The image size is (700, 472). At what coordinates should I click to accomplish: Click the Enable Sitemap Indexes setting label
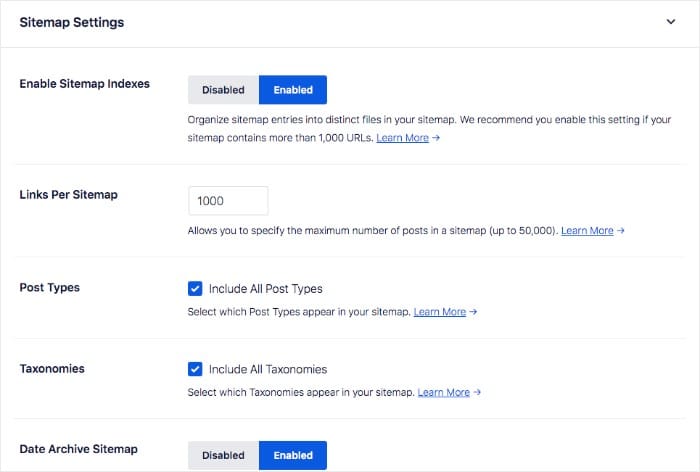coord(85,83)
